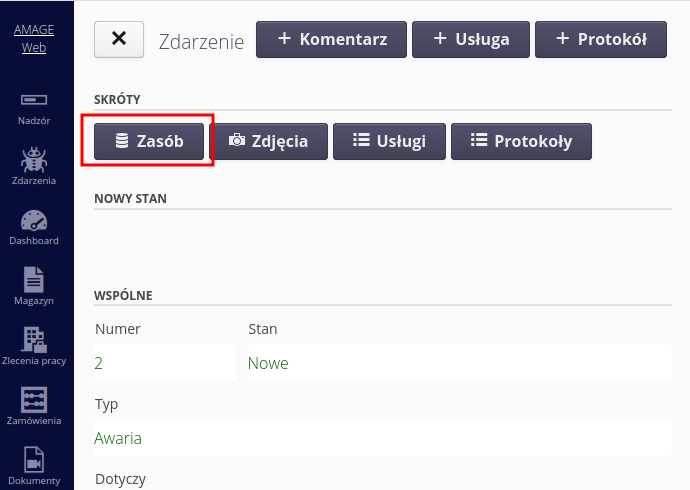Image resolution: width=690 pixels, height=490 pixels.
Task: Open the Nadzór sidebar icon
Action: 34,101
